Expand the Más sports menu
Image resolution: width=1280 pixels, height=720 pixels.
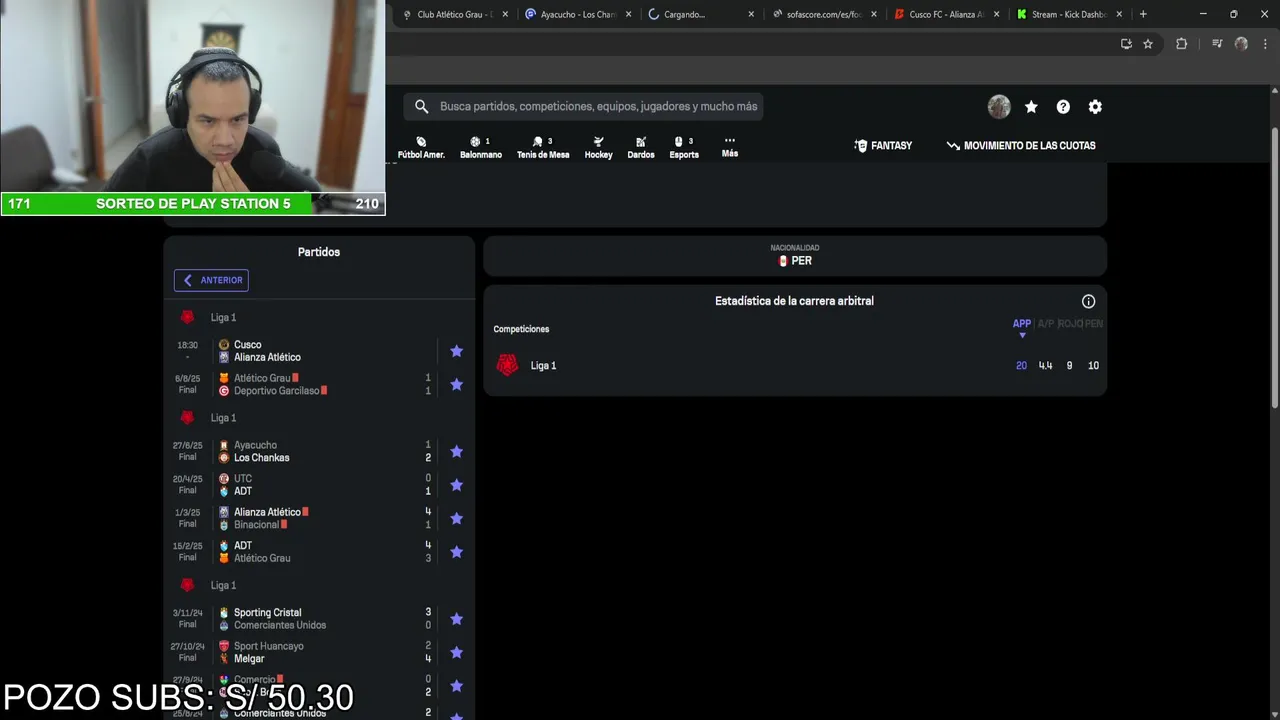pyautogui.click(x=730, y=147)
